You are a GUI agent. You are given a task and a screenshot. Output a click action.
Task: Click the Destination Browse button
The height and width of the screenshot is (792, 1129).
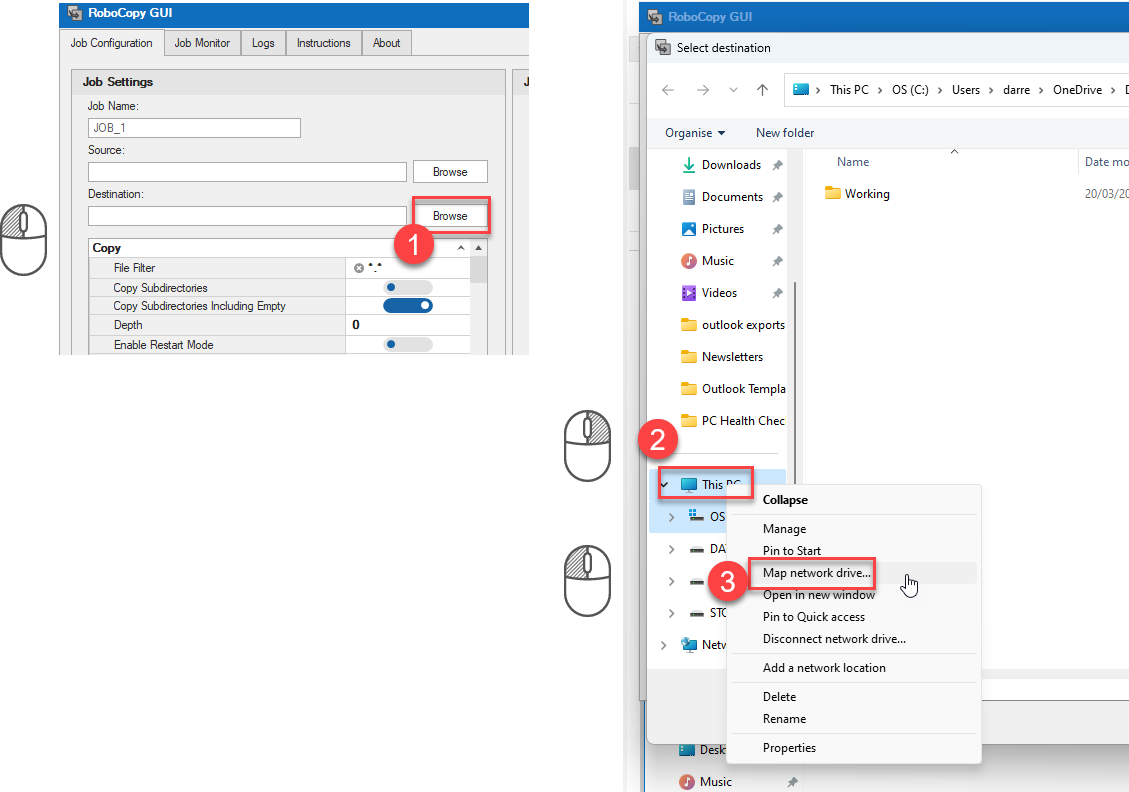click(450, 216)
